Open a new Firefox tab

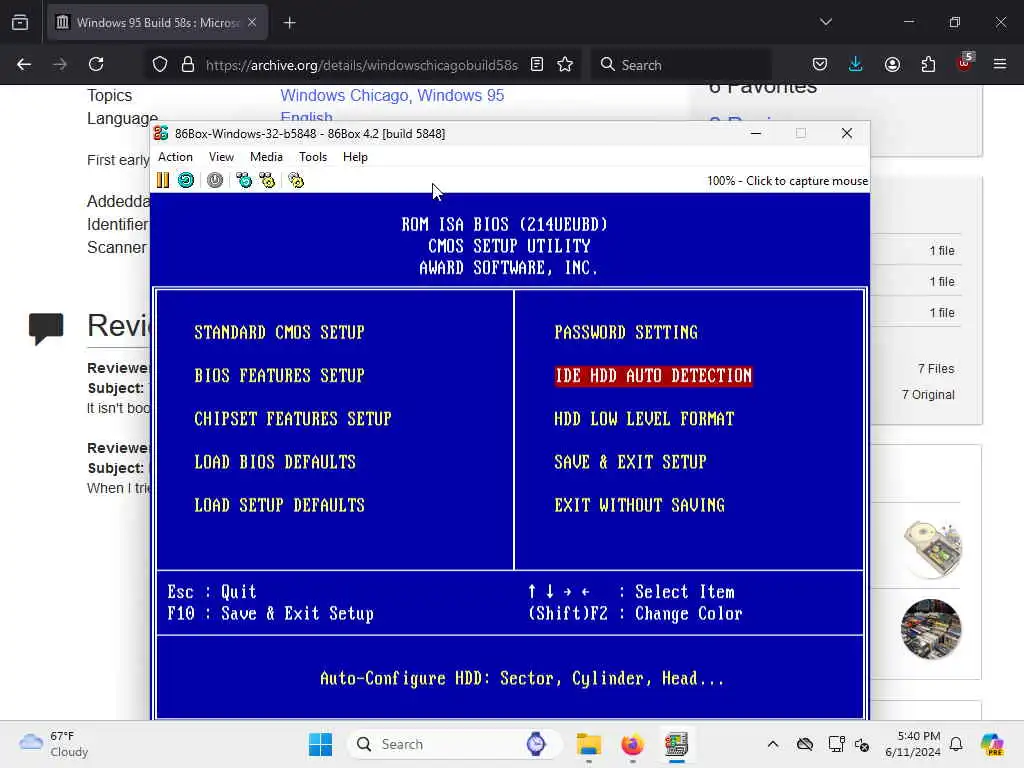pos(289,23)
